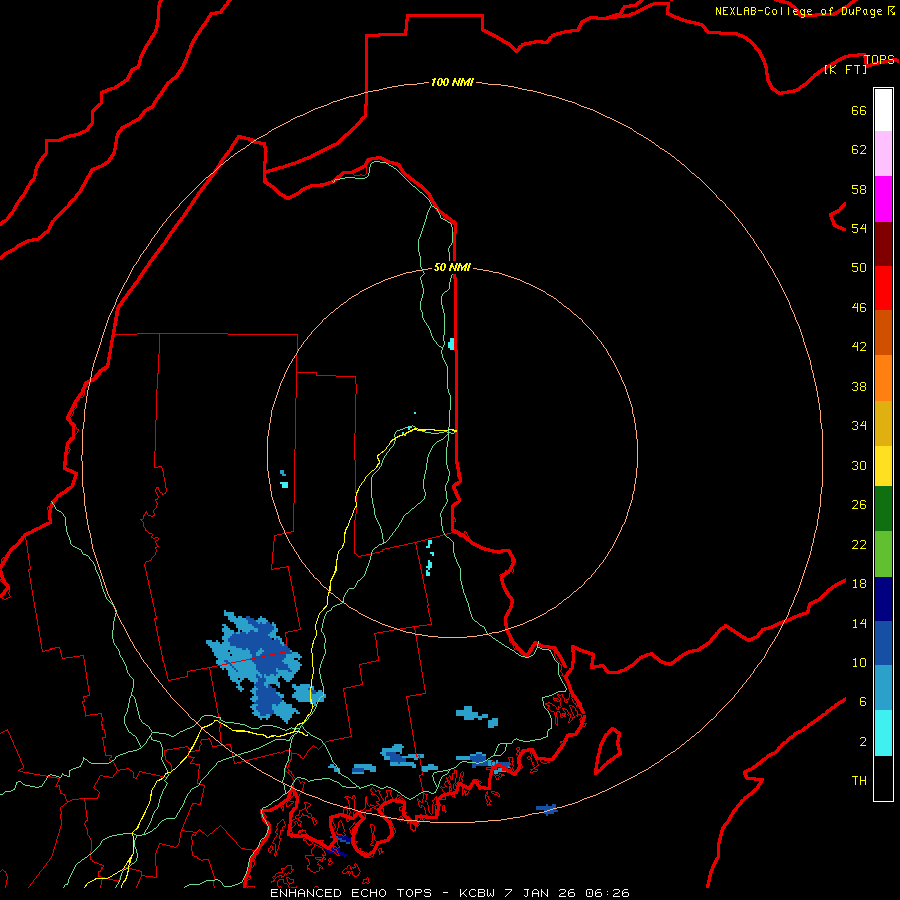
Task: Click the legend value "2"
Action: click(x=863, y=742)
